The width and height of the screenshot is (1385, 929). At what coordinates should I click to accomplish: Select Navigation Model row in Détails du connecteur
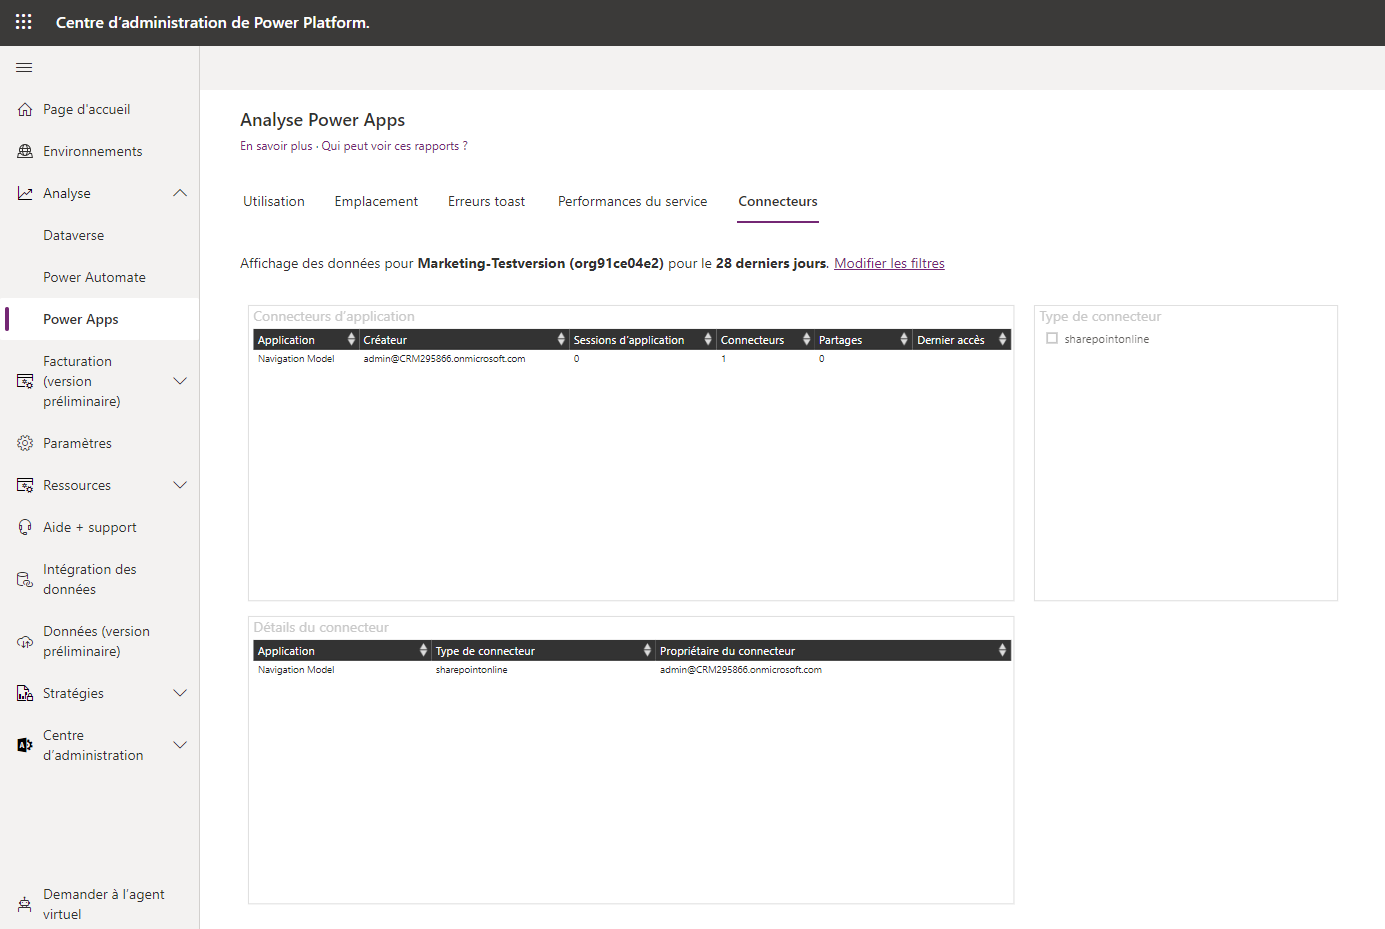point(632,670)
